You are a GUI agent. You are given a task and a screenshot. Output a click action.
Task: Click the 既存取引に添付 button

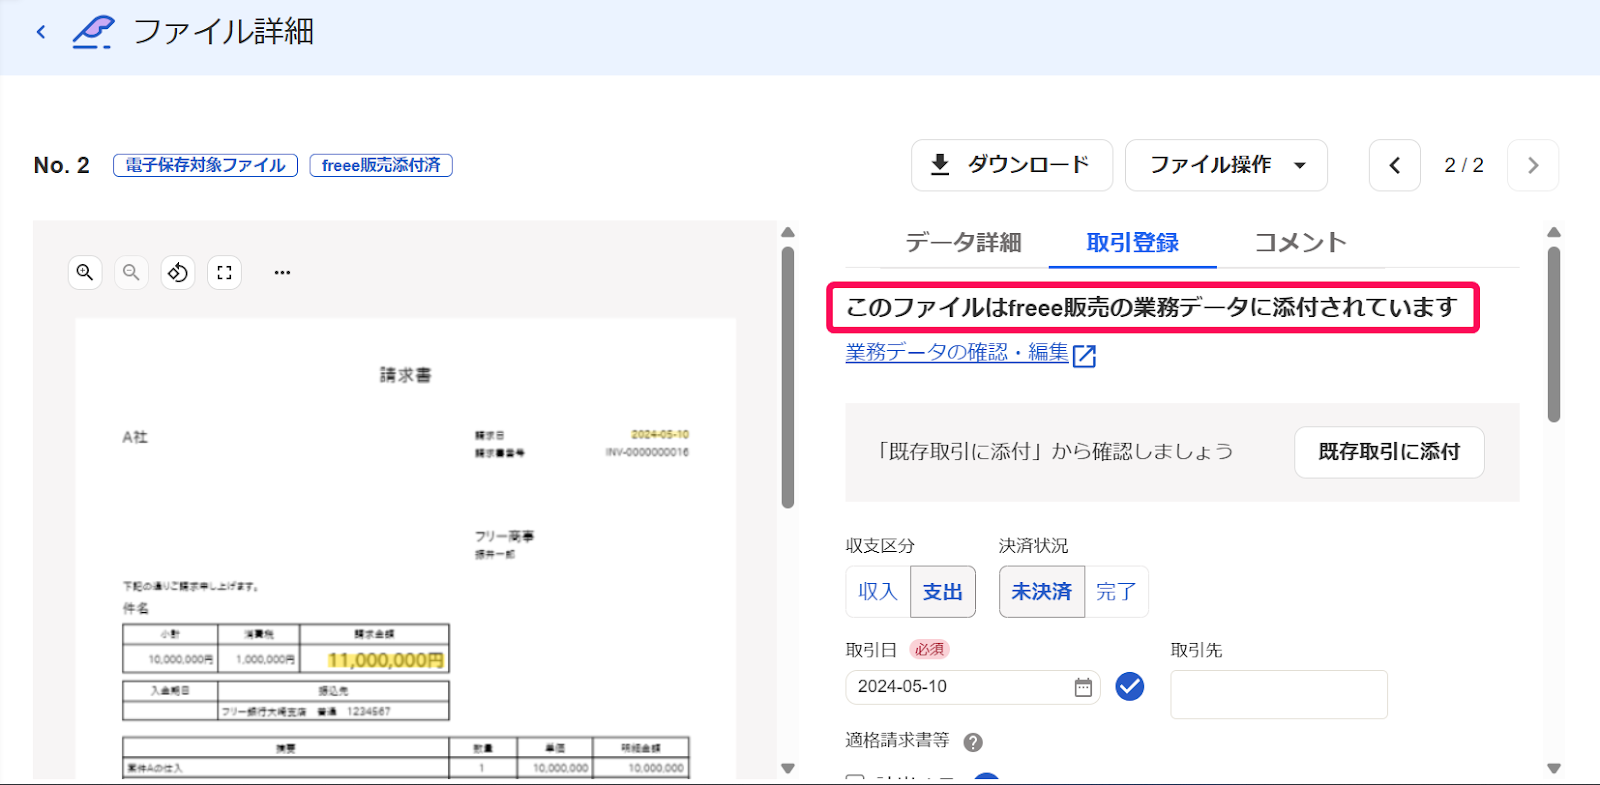click(1389, 452)
